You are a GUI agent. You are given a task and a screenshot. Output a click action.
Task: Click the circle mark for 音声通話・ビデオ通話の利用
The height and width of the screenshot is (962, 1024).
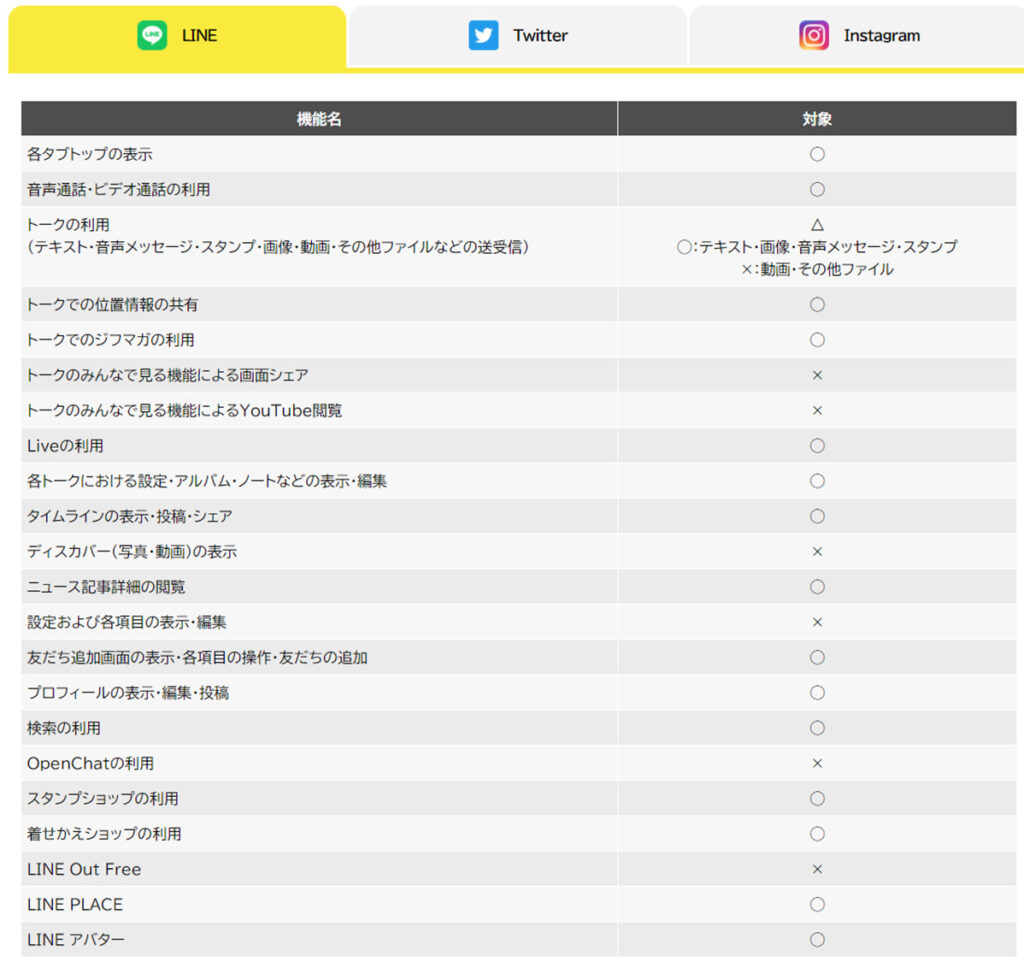tap(817, 189)
